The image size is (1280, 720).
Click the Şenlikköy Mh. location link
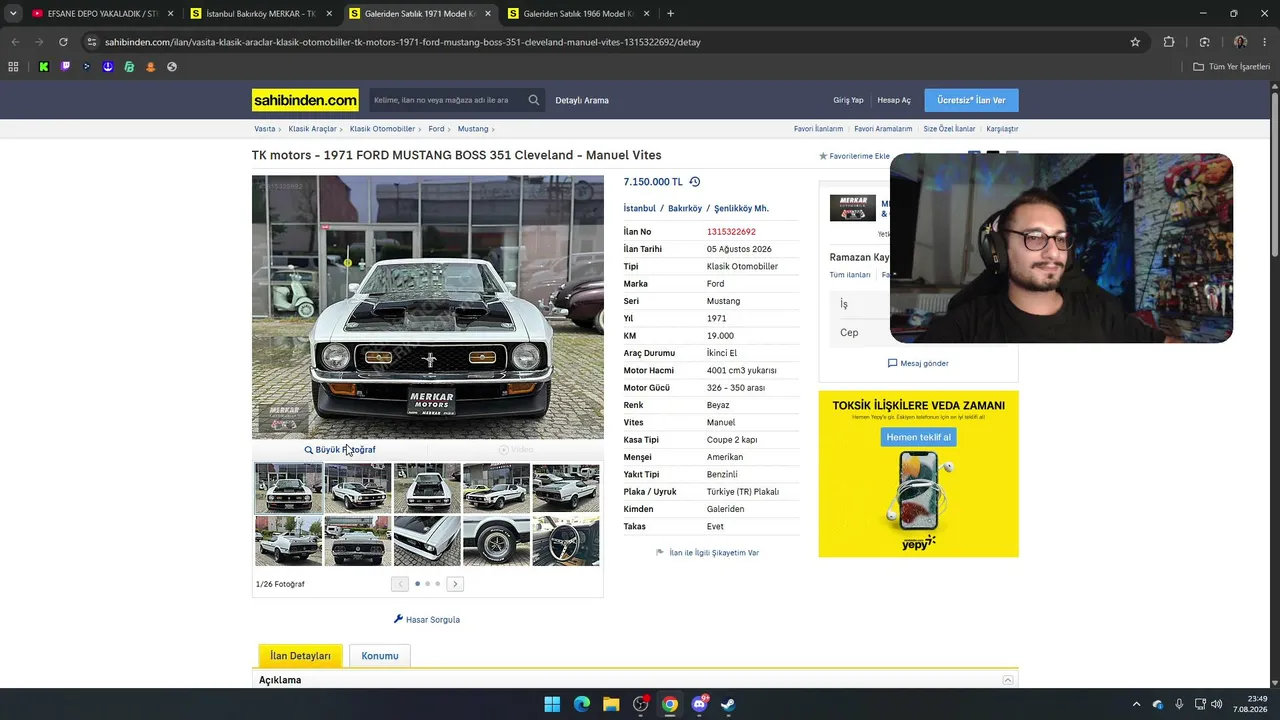coord(741,208)
